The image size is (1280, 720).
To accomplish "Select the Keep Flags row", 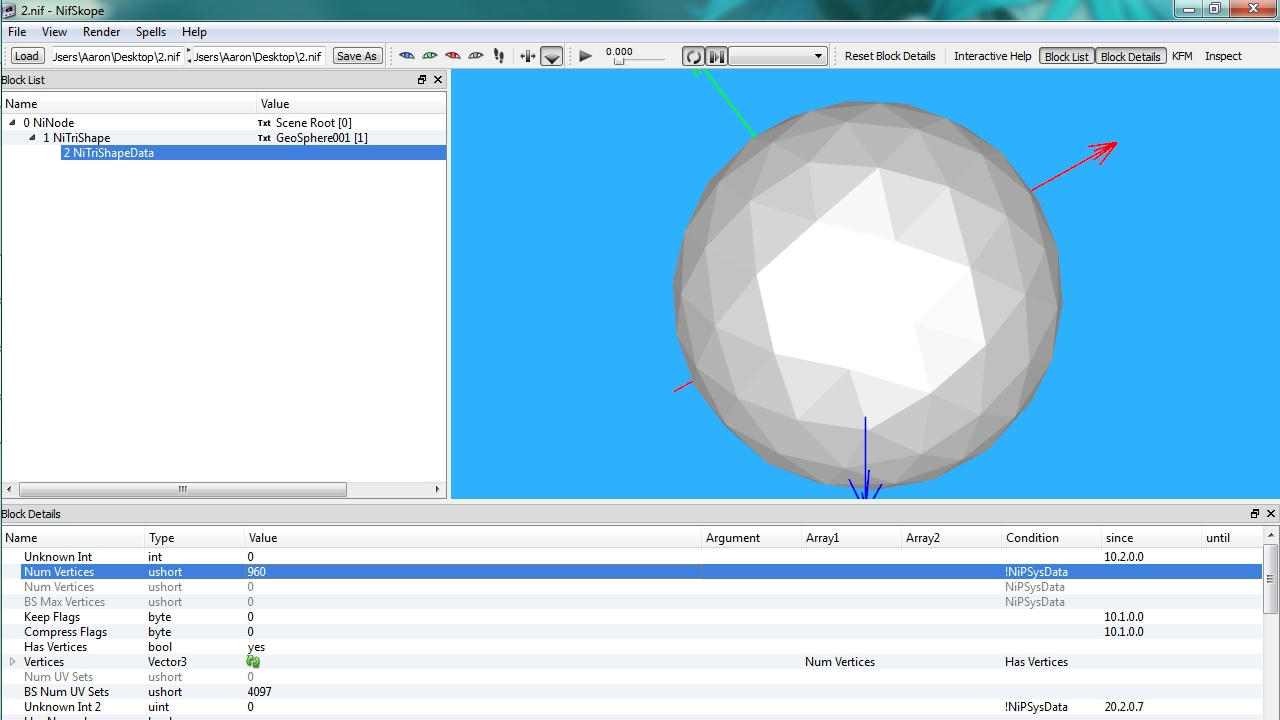I will pos(632,617).
